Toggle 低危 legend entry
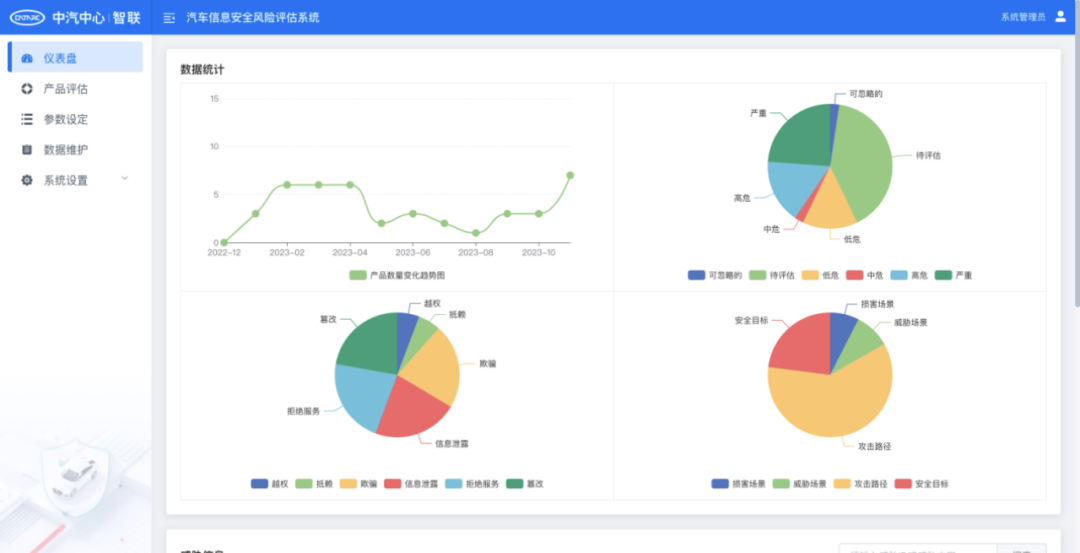1080x553 pixels. click(820, 275)
